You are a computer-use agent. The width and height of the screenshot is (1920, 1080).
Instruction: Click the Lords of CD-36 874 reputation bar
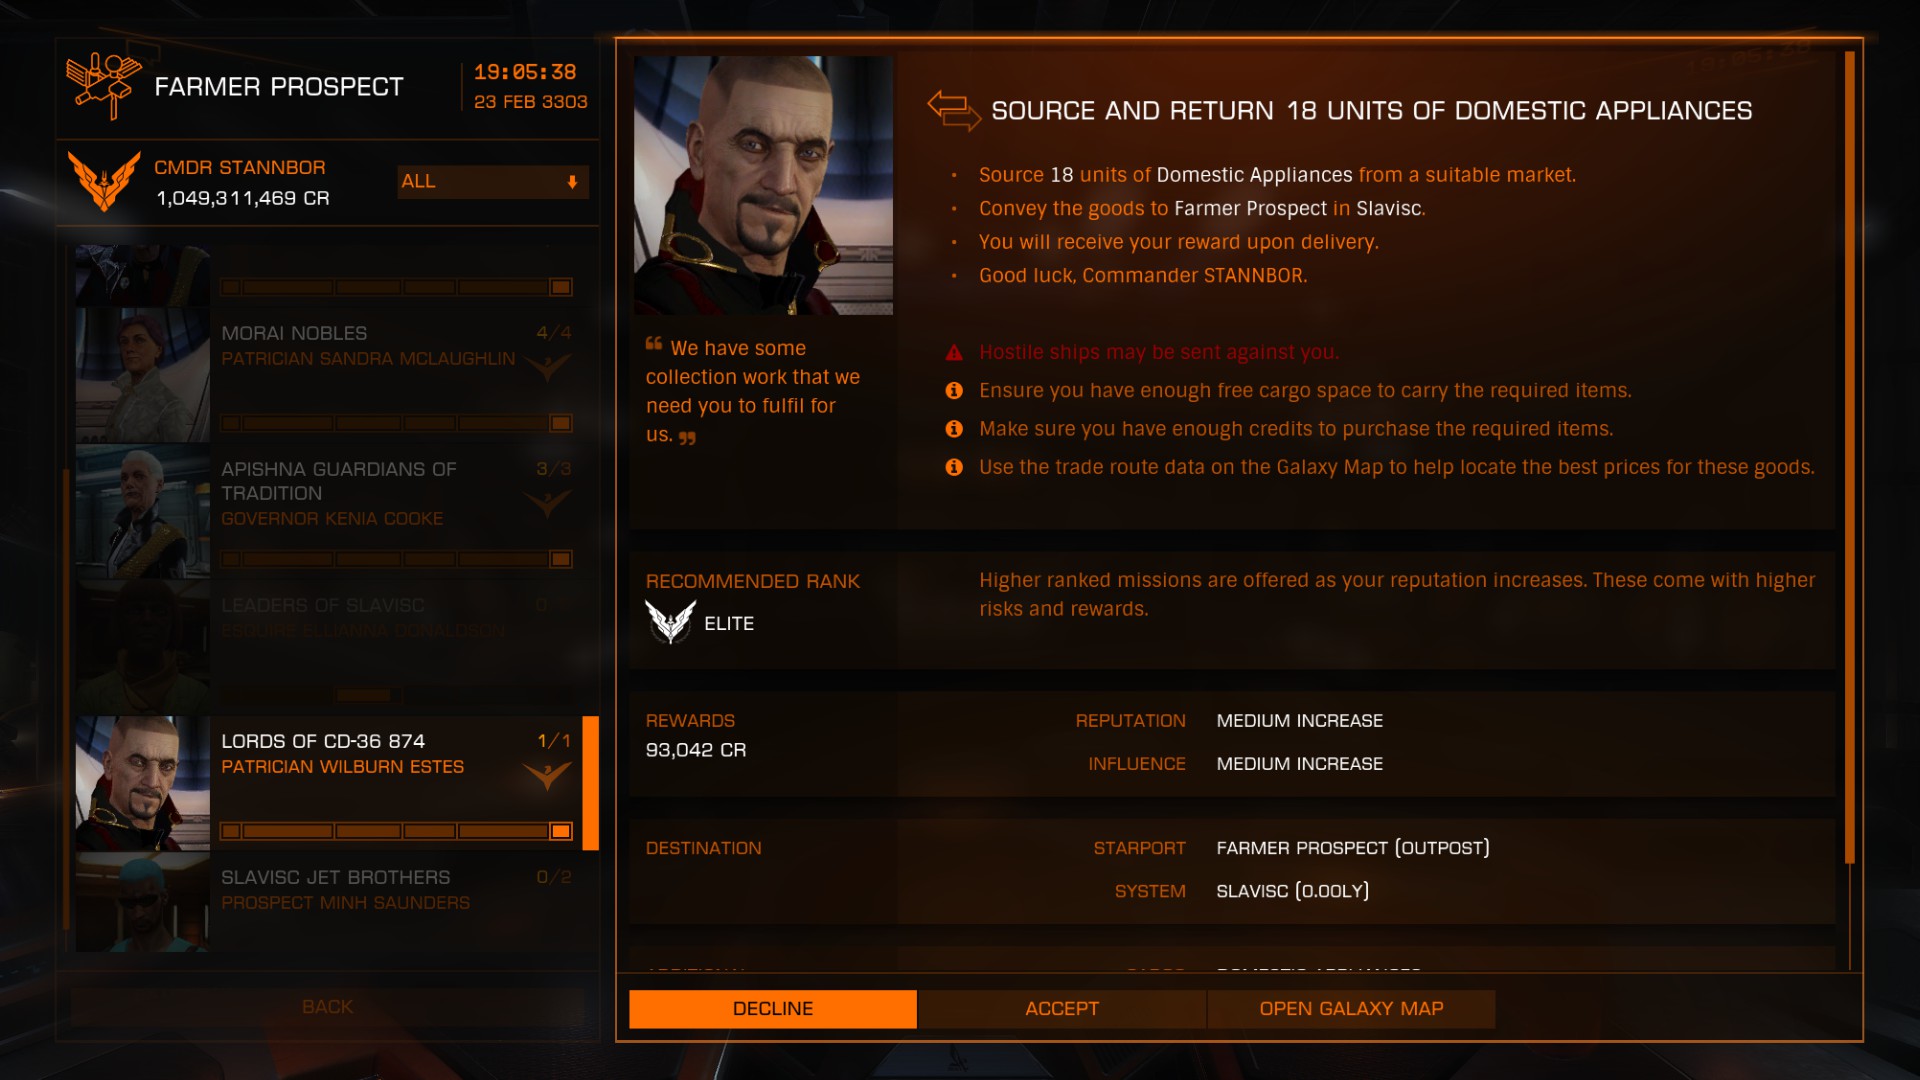point(396,831)
